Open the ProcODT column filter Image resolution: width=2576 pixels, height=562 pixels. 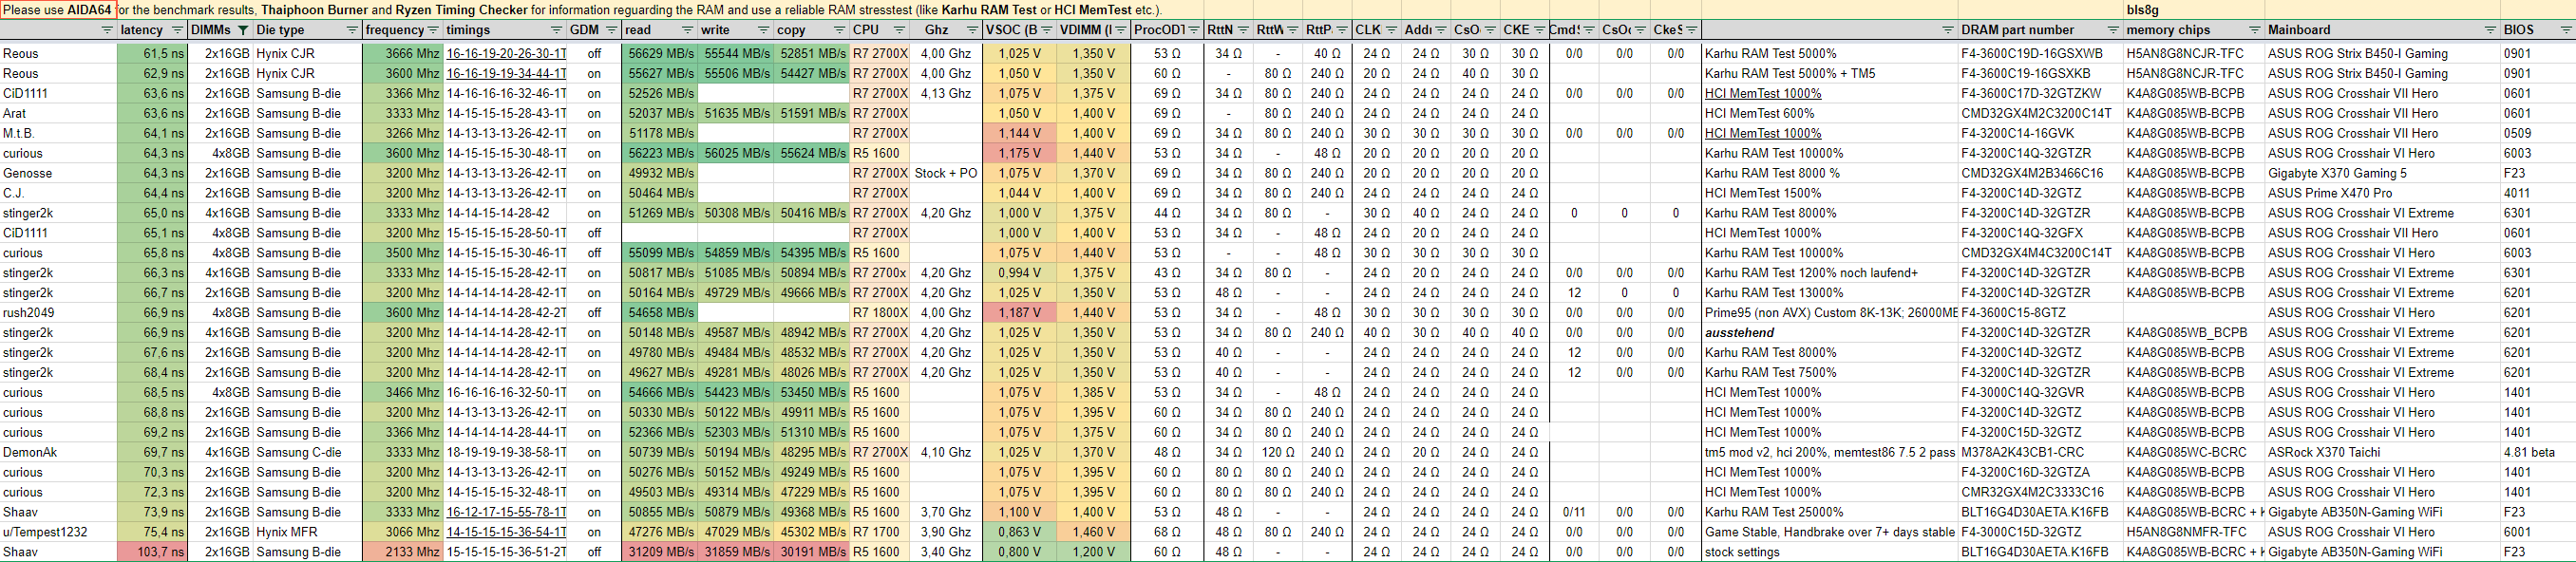(1193, 30)
